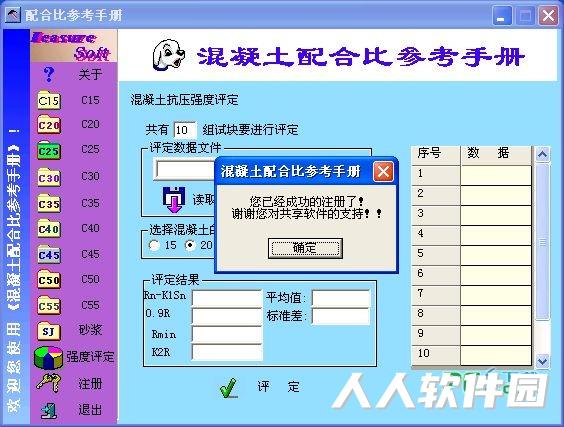The width and height of the screenshot is (564, 427).
Task: Select the C30 sidebar label
Action: [x=90, y=176]
